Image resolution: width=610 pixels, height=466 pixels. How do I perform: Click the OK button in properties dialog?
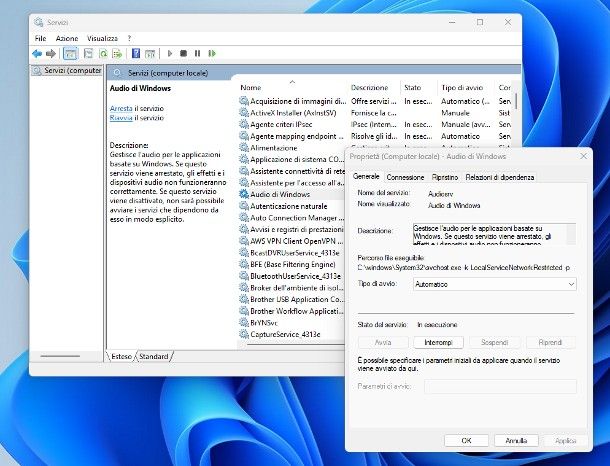[x=466, y=440]
